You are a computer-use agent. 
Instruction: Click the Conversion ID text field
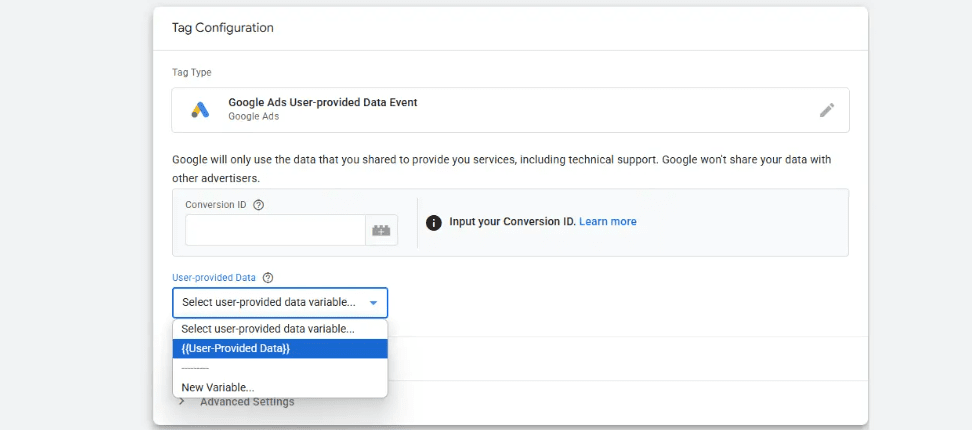click(x=275, y=230)
